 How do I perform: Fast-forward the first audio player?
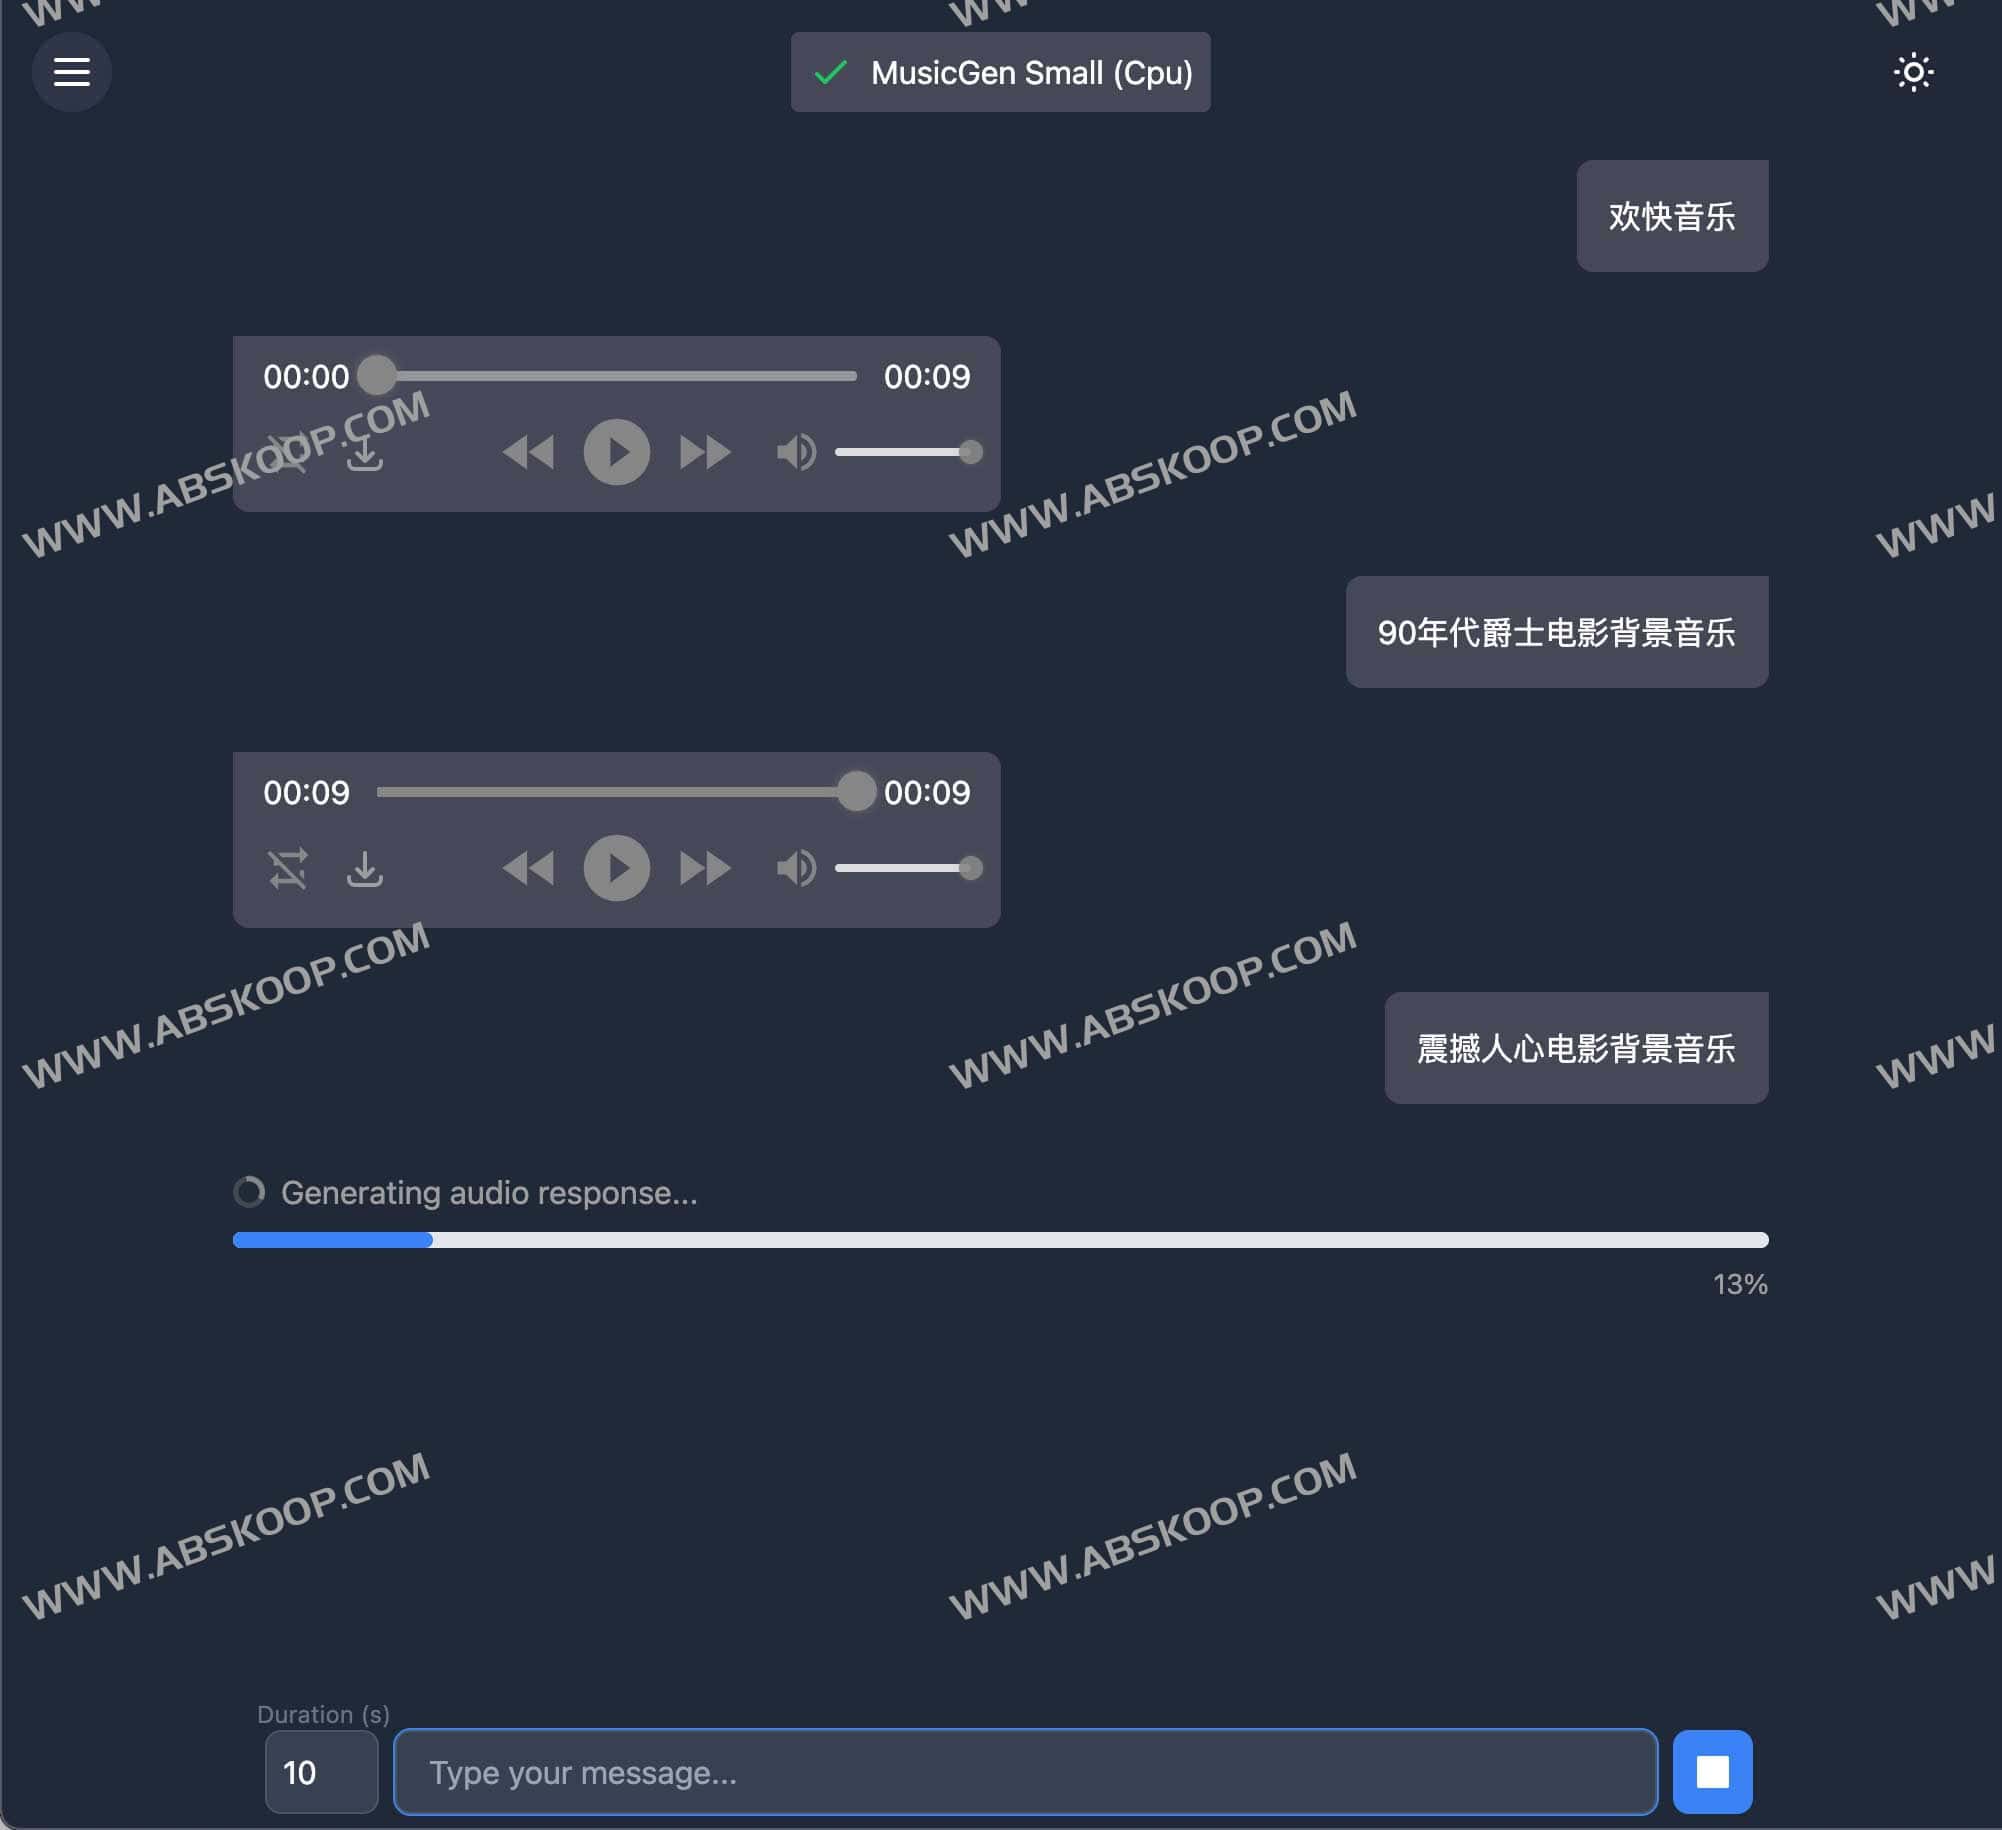(705, 452)
